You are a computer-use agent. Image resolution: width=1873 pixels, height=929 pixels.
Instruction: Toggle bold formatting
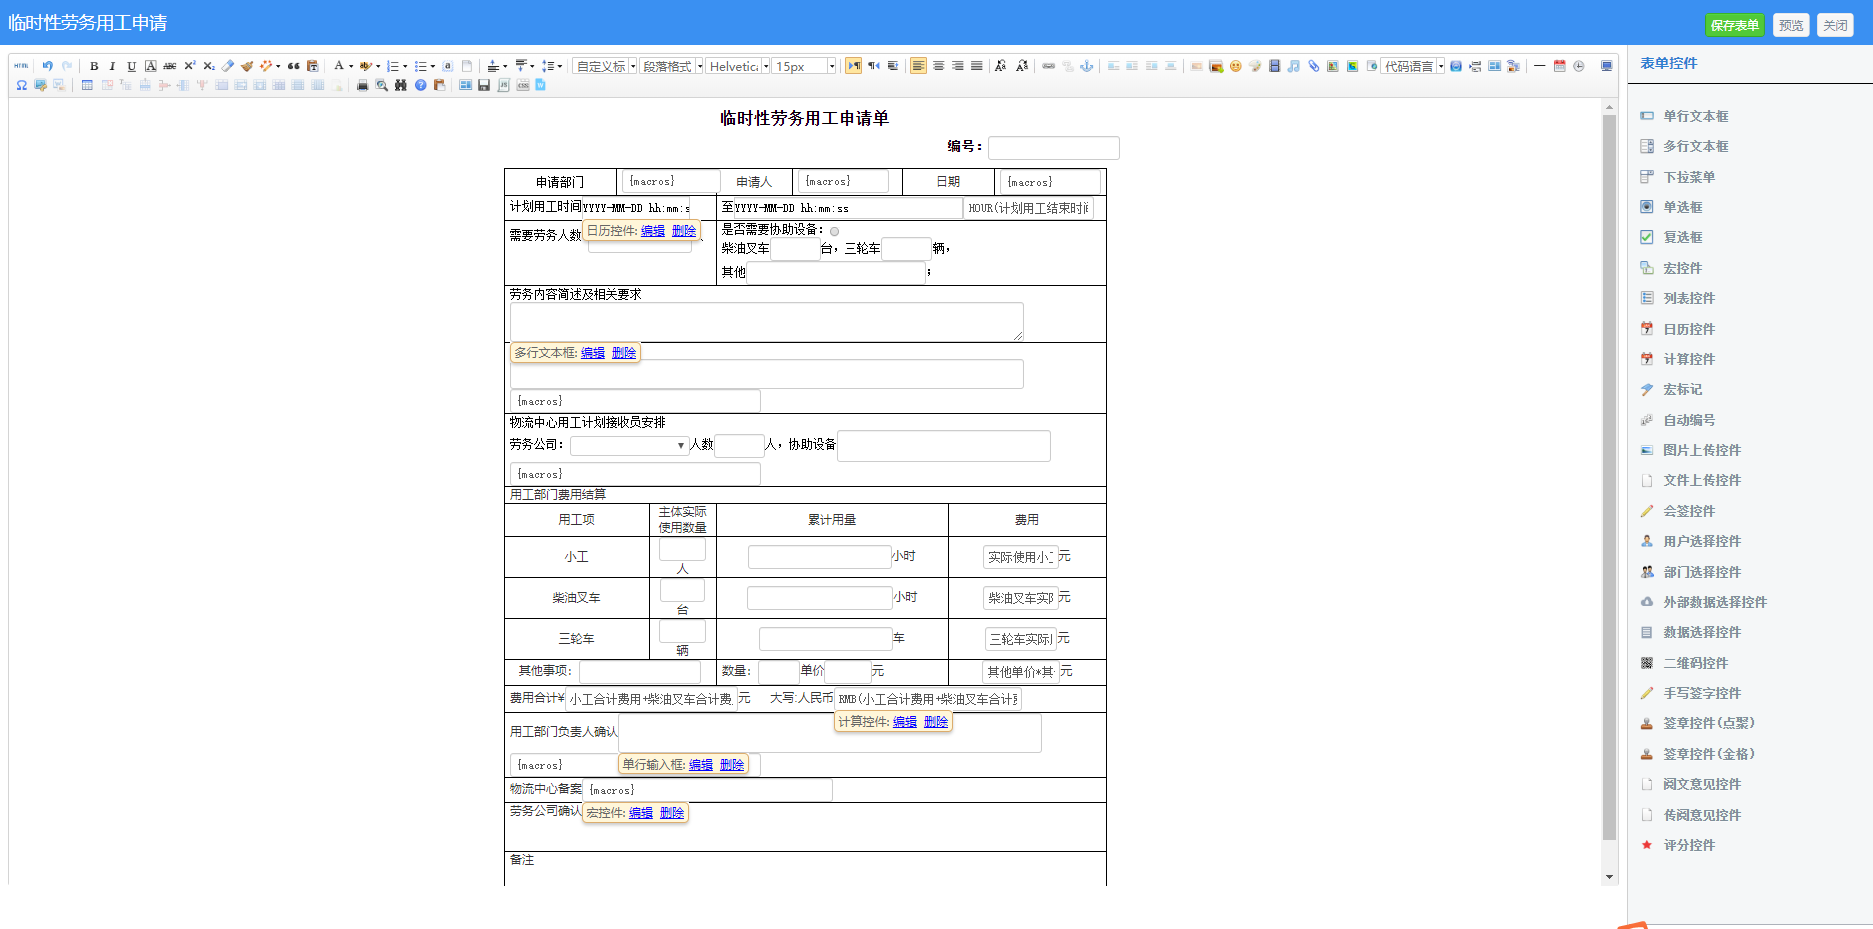tap(94, 65)
